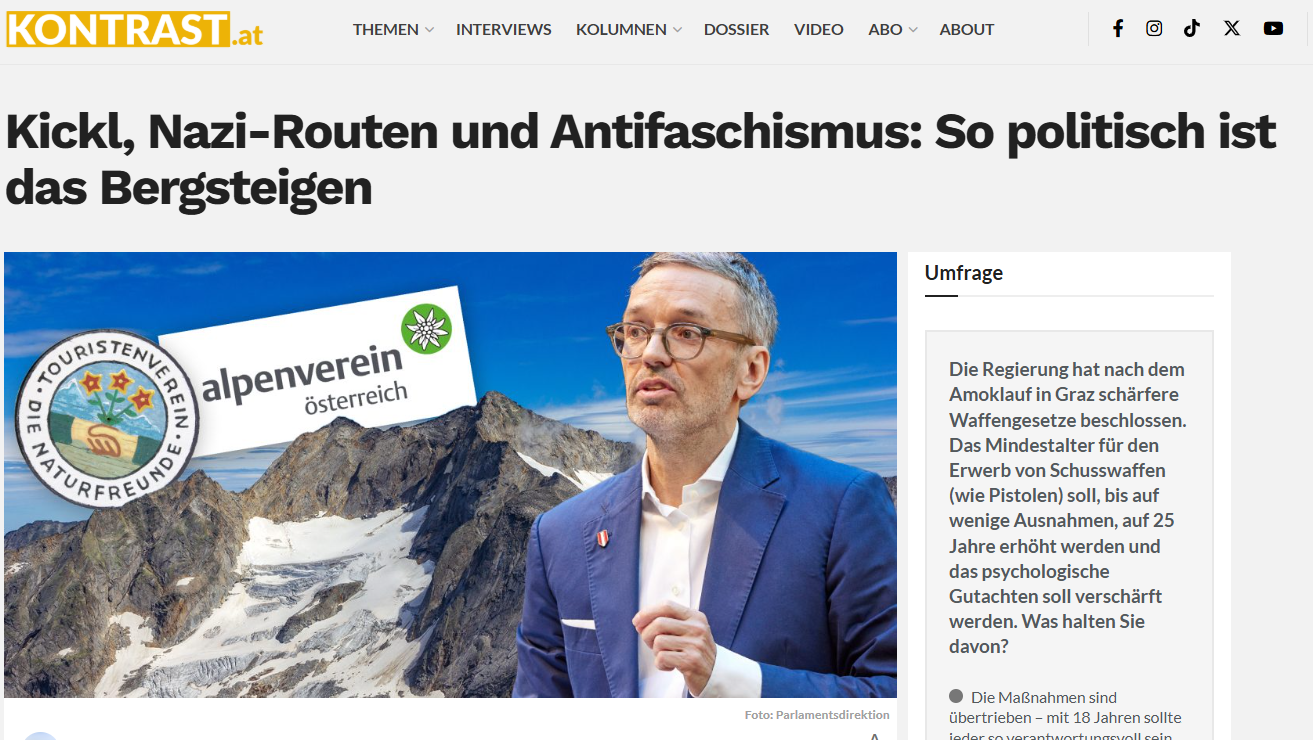Expand the ABO dropdown menu
1313x740 pixels.
(x=892, y=29)
